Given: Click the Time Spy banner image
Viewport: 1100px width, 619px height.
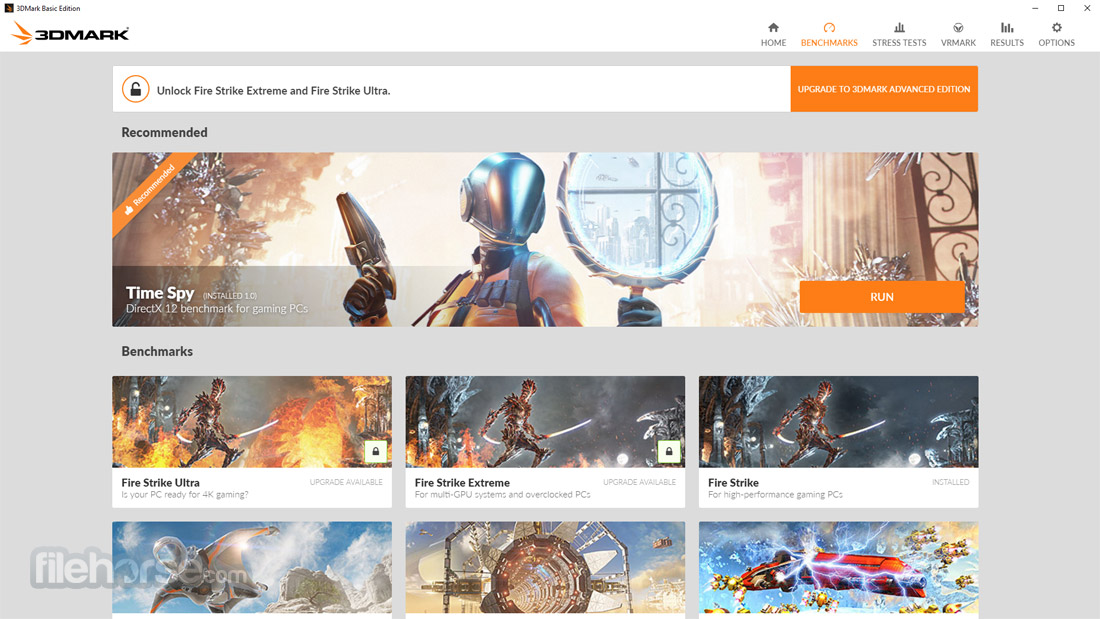Looking at the screenshot, I should point(545,239).
